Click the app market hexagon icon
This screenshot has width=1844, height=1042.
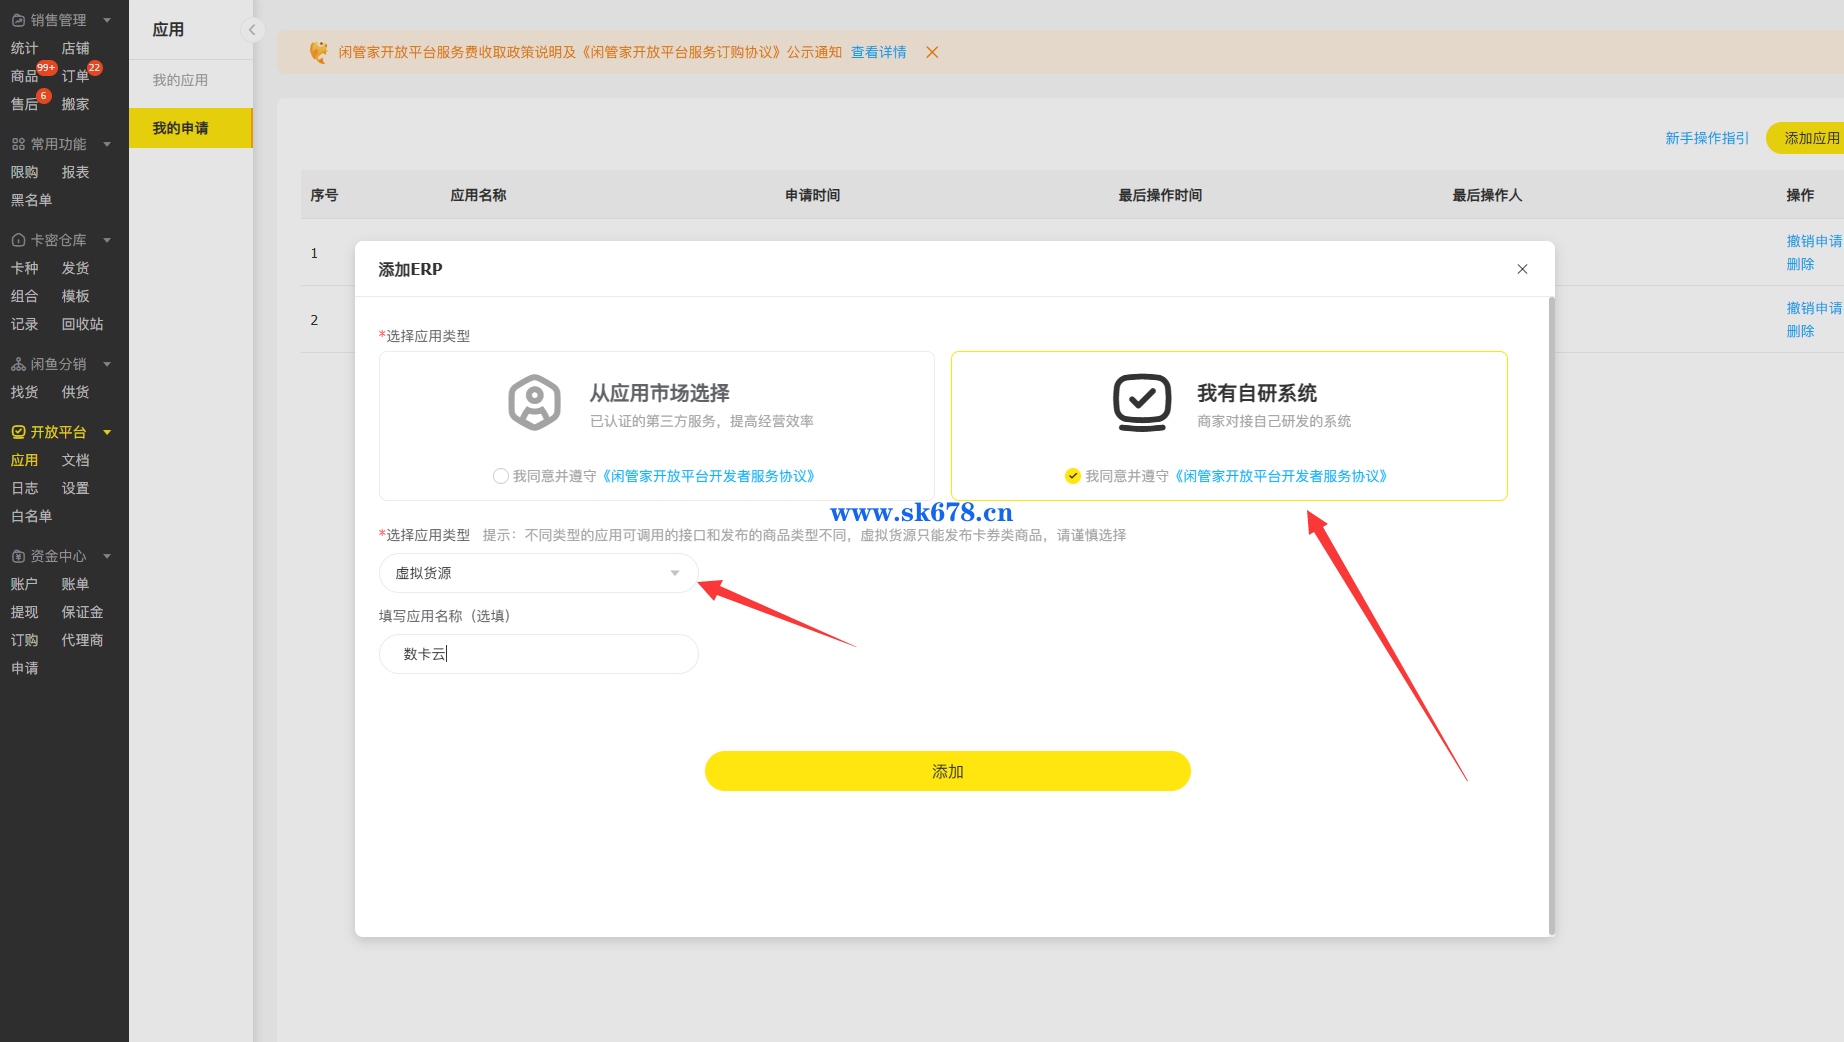coord(534,403)
